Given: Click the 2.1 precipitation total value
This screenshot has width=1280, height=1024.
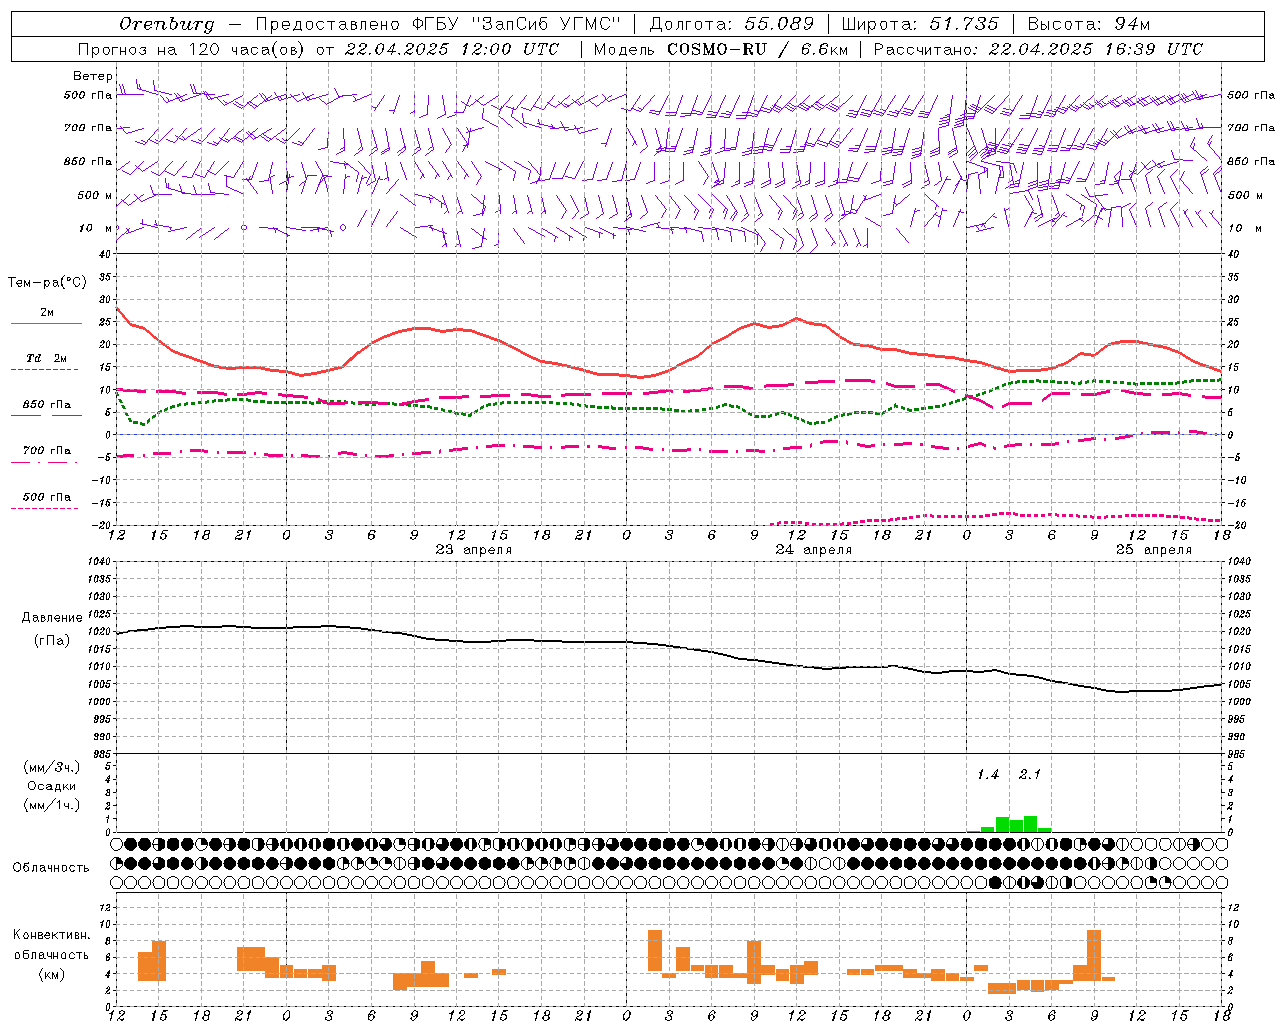Looking at the screenshot, I should point(1030,775).
